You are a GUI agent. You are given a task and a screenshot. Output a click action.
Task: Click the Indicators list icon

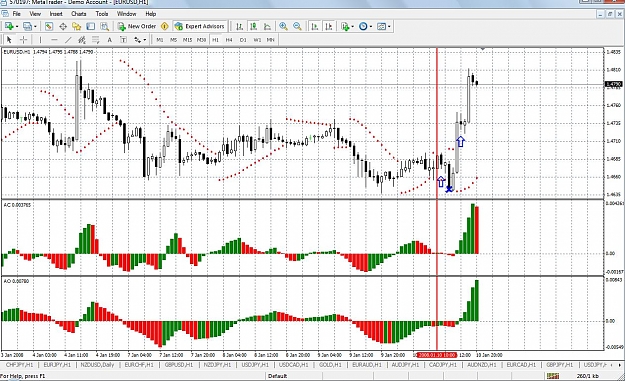tap(345, 26)
